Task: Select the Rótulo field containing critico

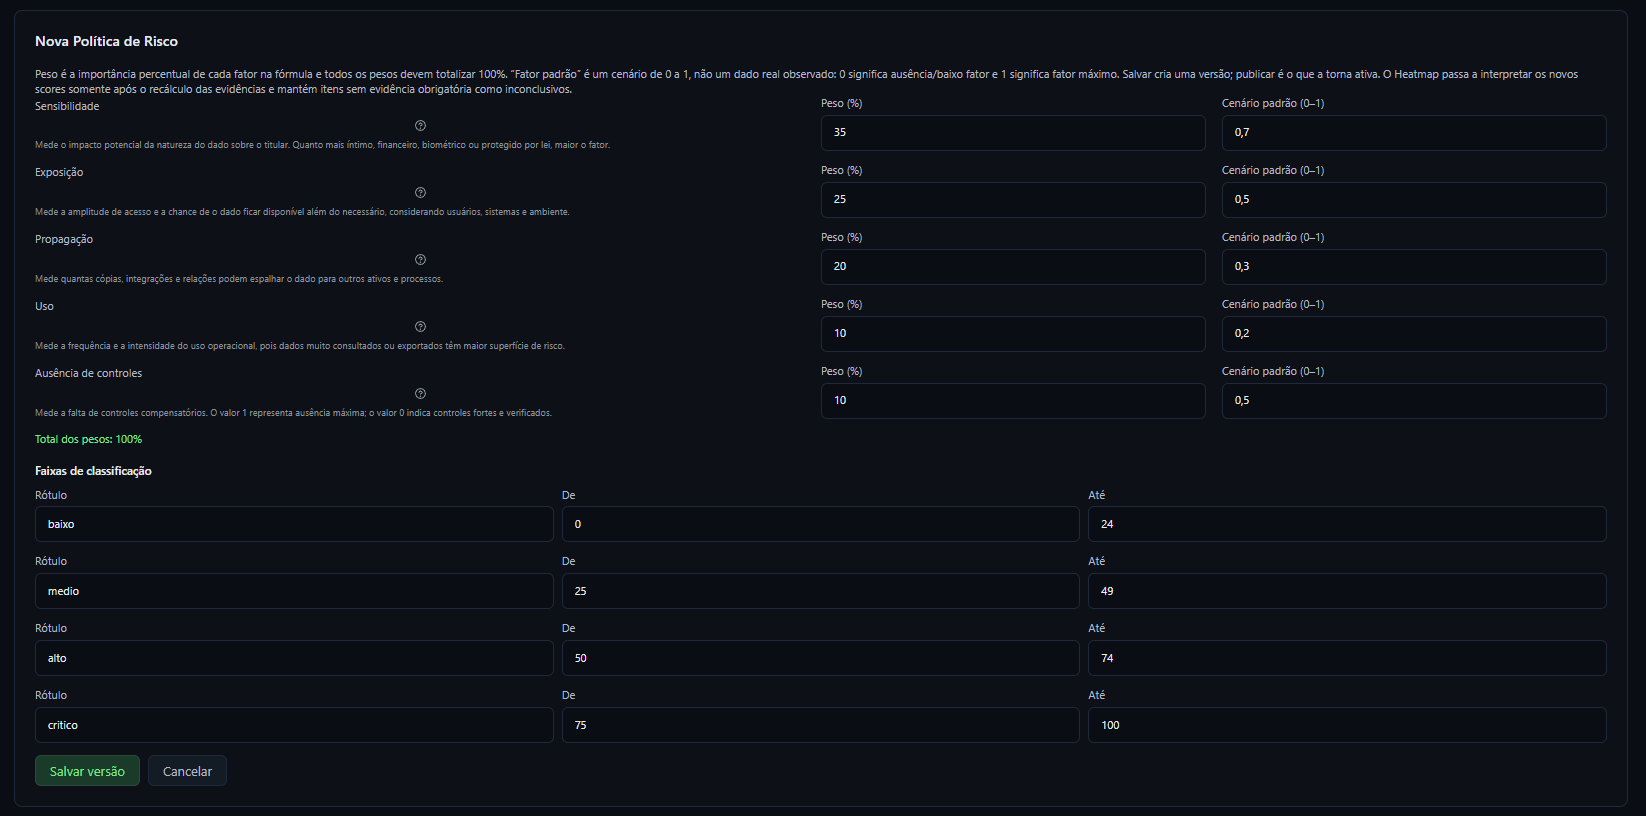Action: click(x=294, y=725)
